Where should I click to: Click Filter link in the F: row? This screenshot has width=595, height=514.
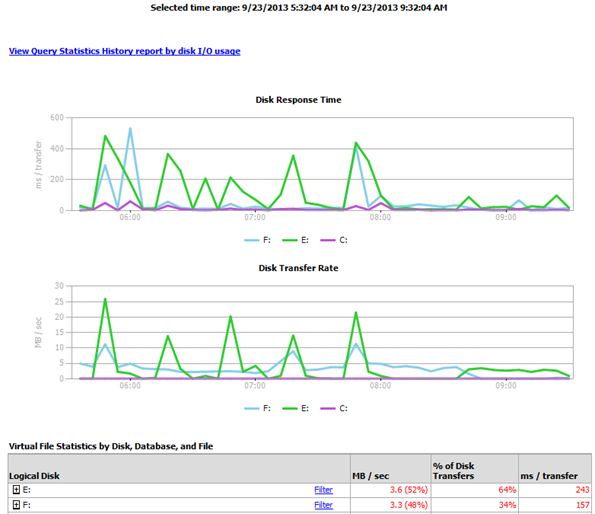tap(323, 505)
